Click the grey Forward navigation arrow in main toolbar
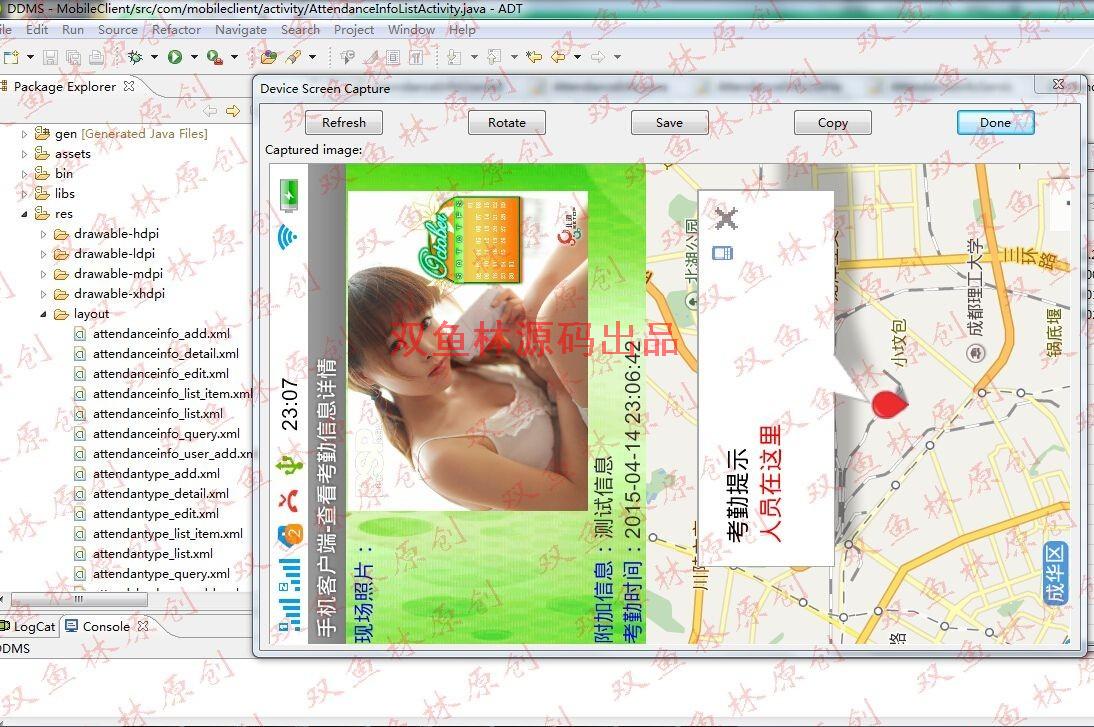Viewport: 1094px width, 727px height. coord(598,57)
